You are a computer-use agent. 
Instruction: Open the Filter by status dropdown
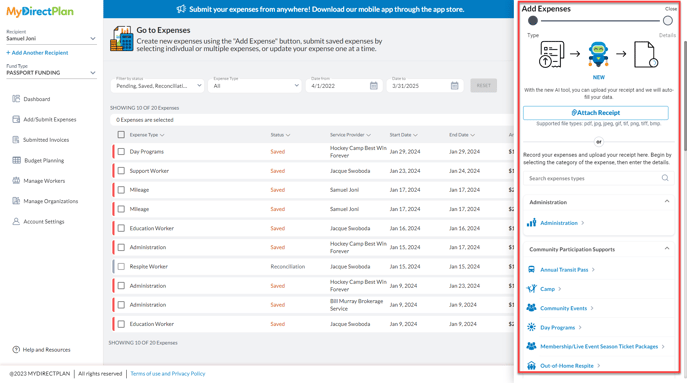157,85
